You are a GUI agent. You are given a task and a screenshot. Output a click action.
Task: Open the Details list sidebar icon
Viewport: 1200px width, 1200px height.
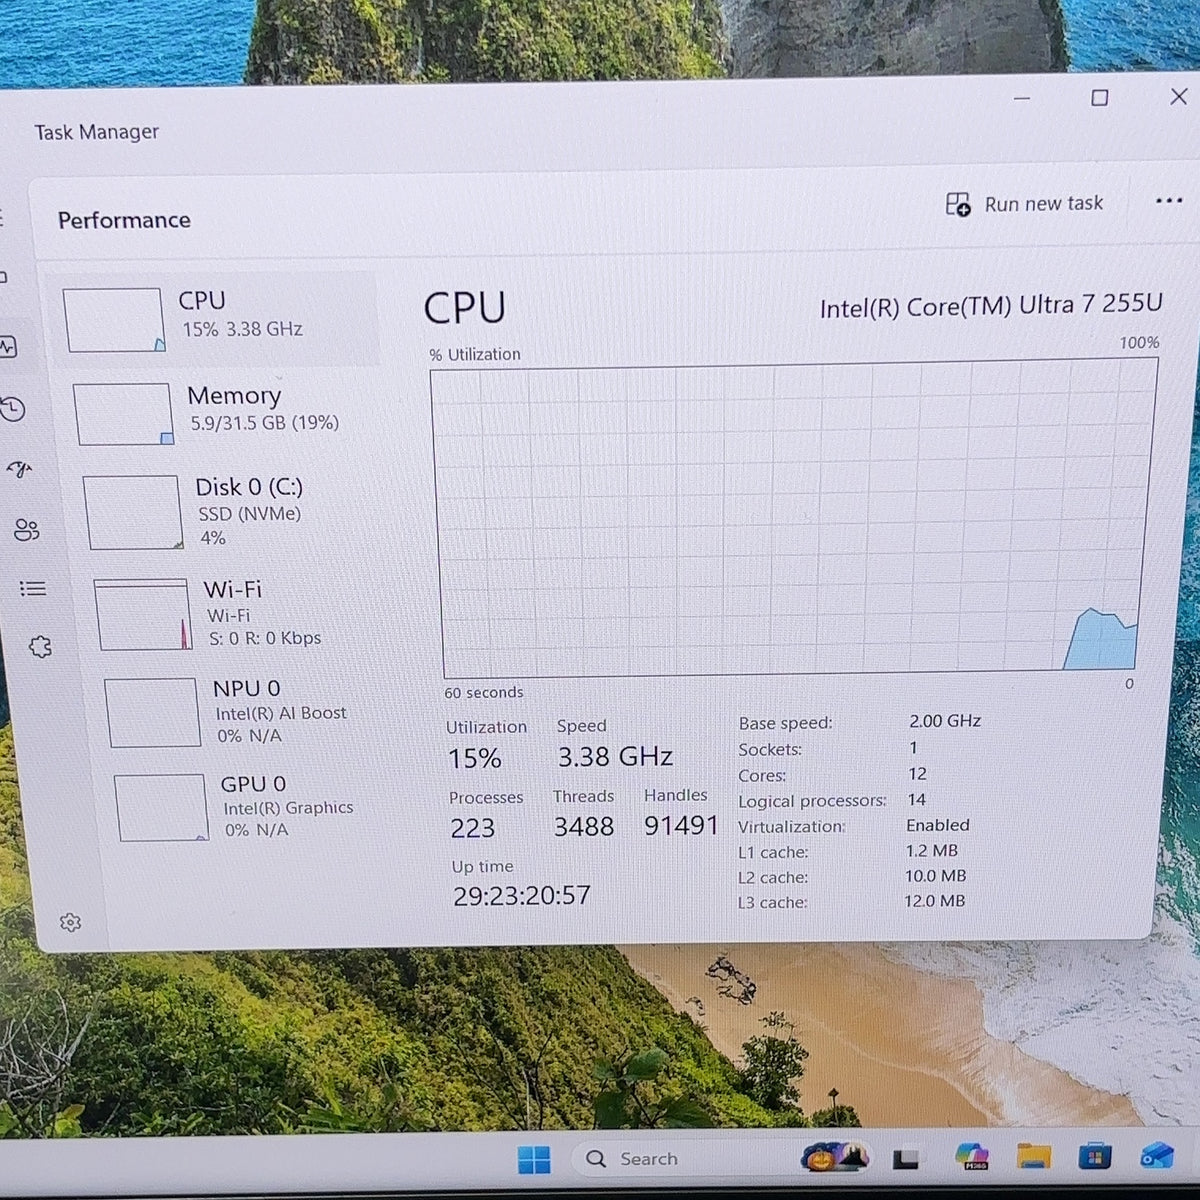click(33, 589)
